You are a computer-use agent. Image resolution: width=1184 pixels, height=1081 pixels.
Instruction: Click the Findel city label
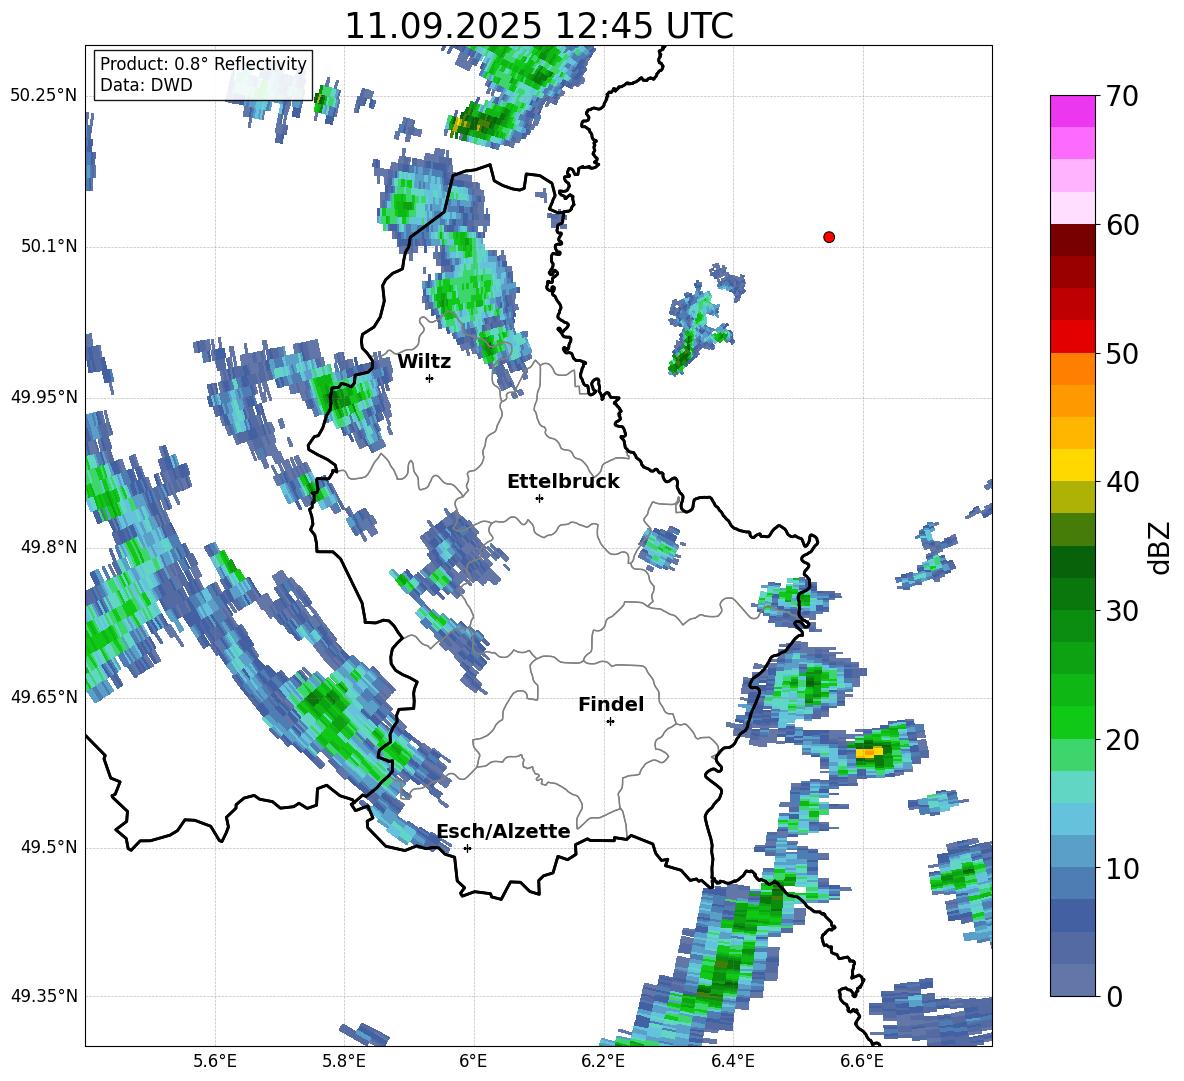[x=611, y=704]
